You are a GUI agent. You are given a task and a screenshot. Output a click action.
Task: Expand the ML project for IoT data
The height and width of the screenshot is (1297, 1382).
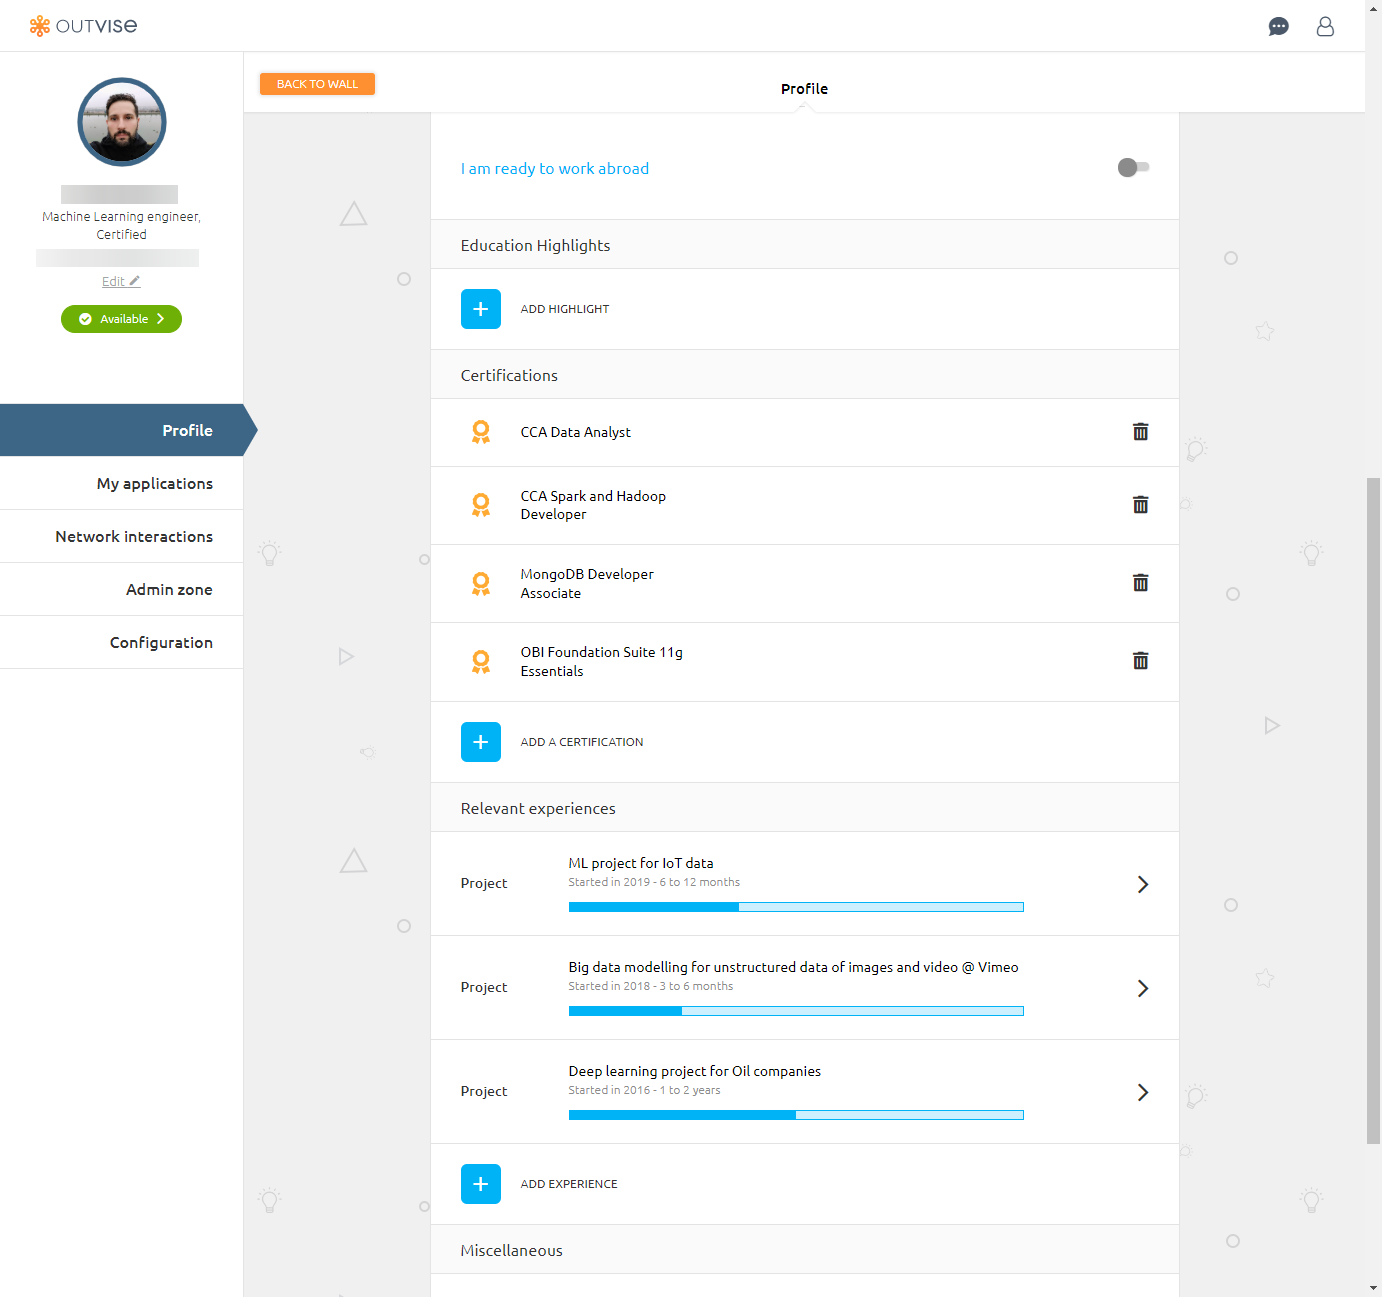[x=1142, y=884]
